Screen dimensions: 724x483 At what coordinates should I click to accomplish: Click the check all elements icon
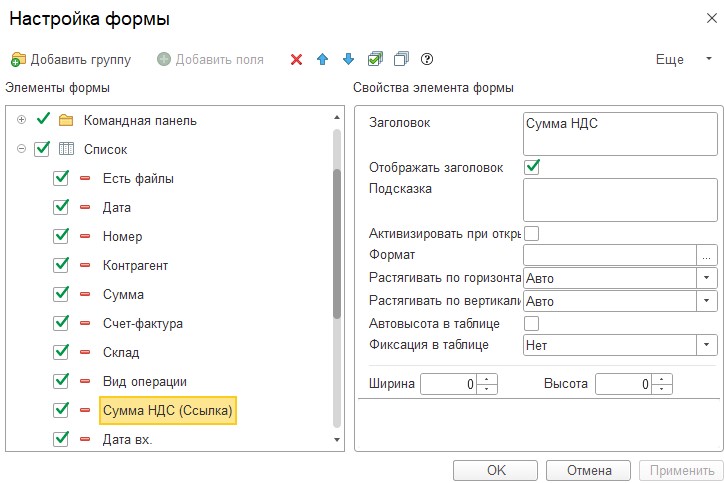(x=375, y=60)
